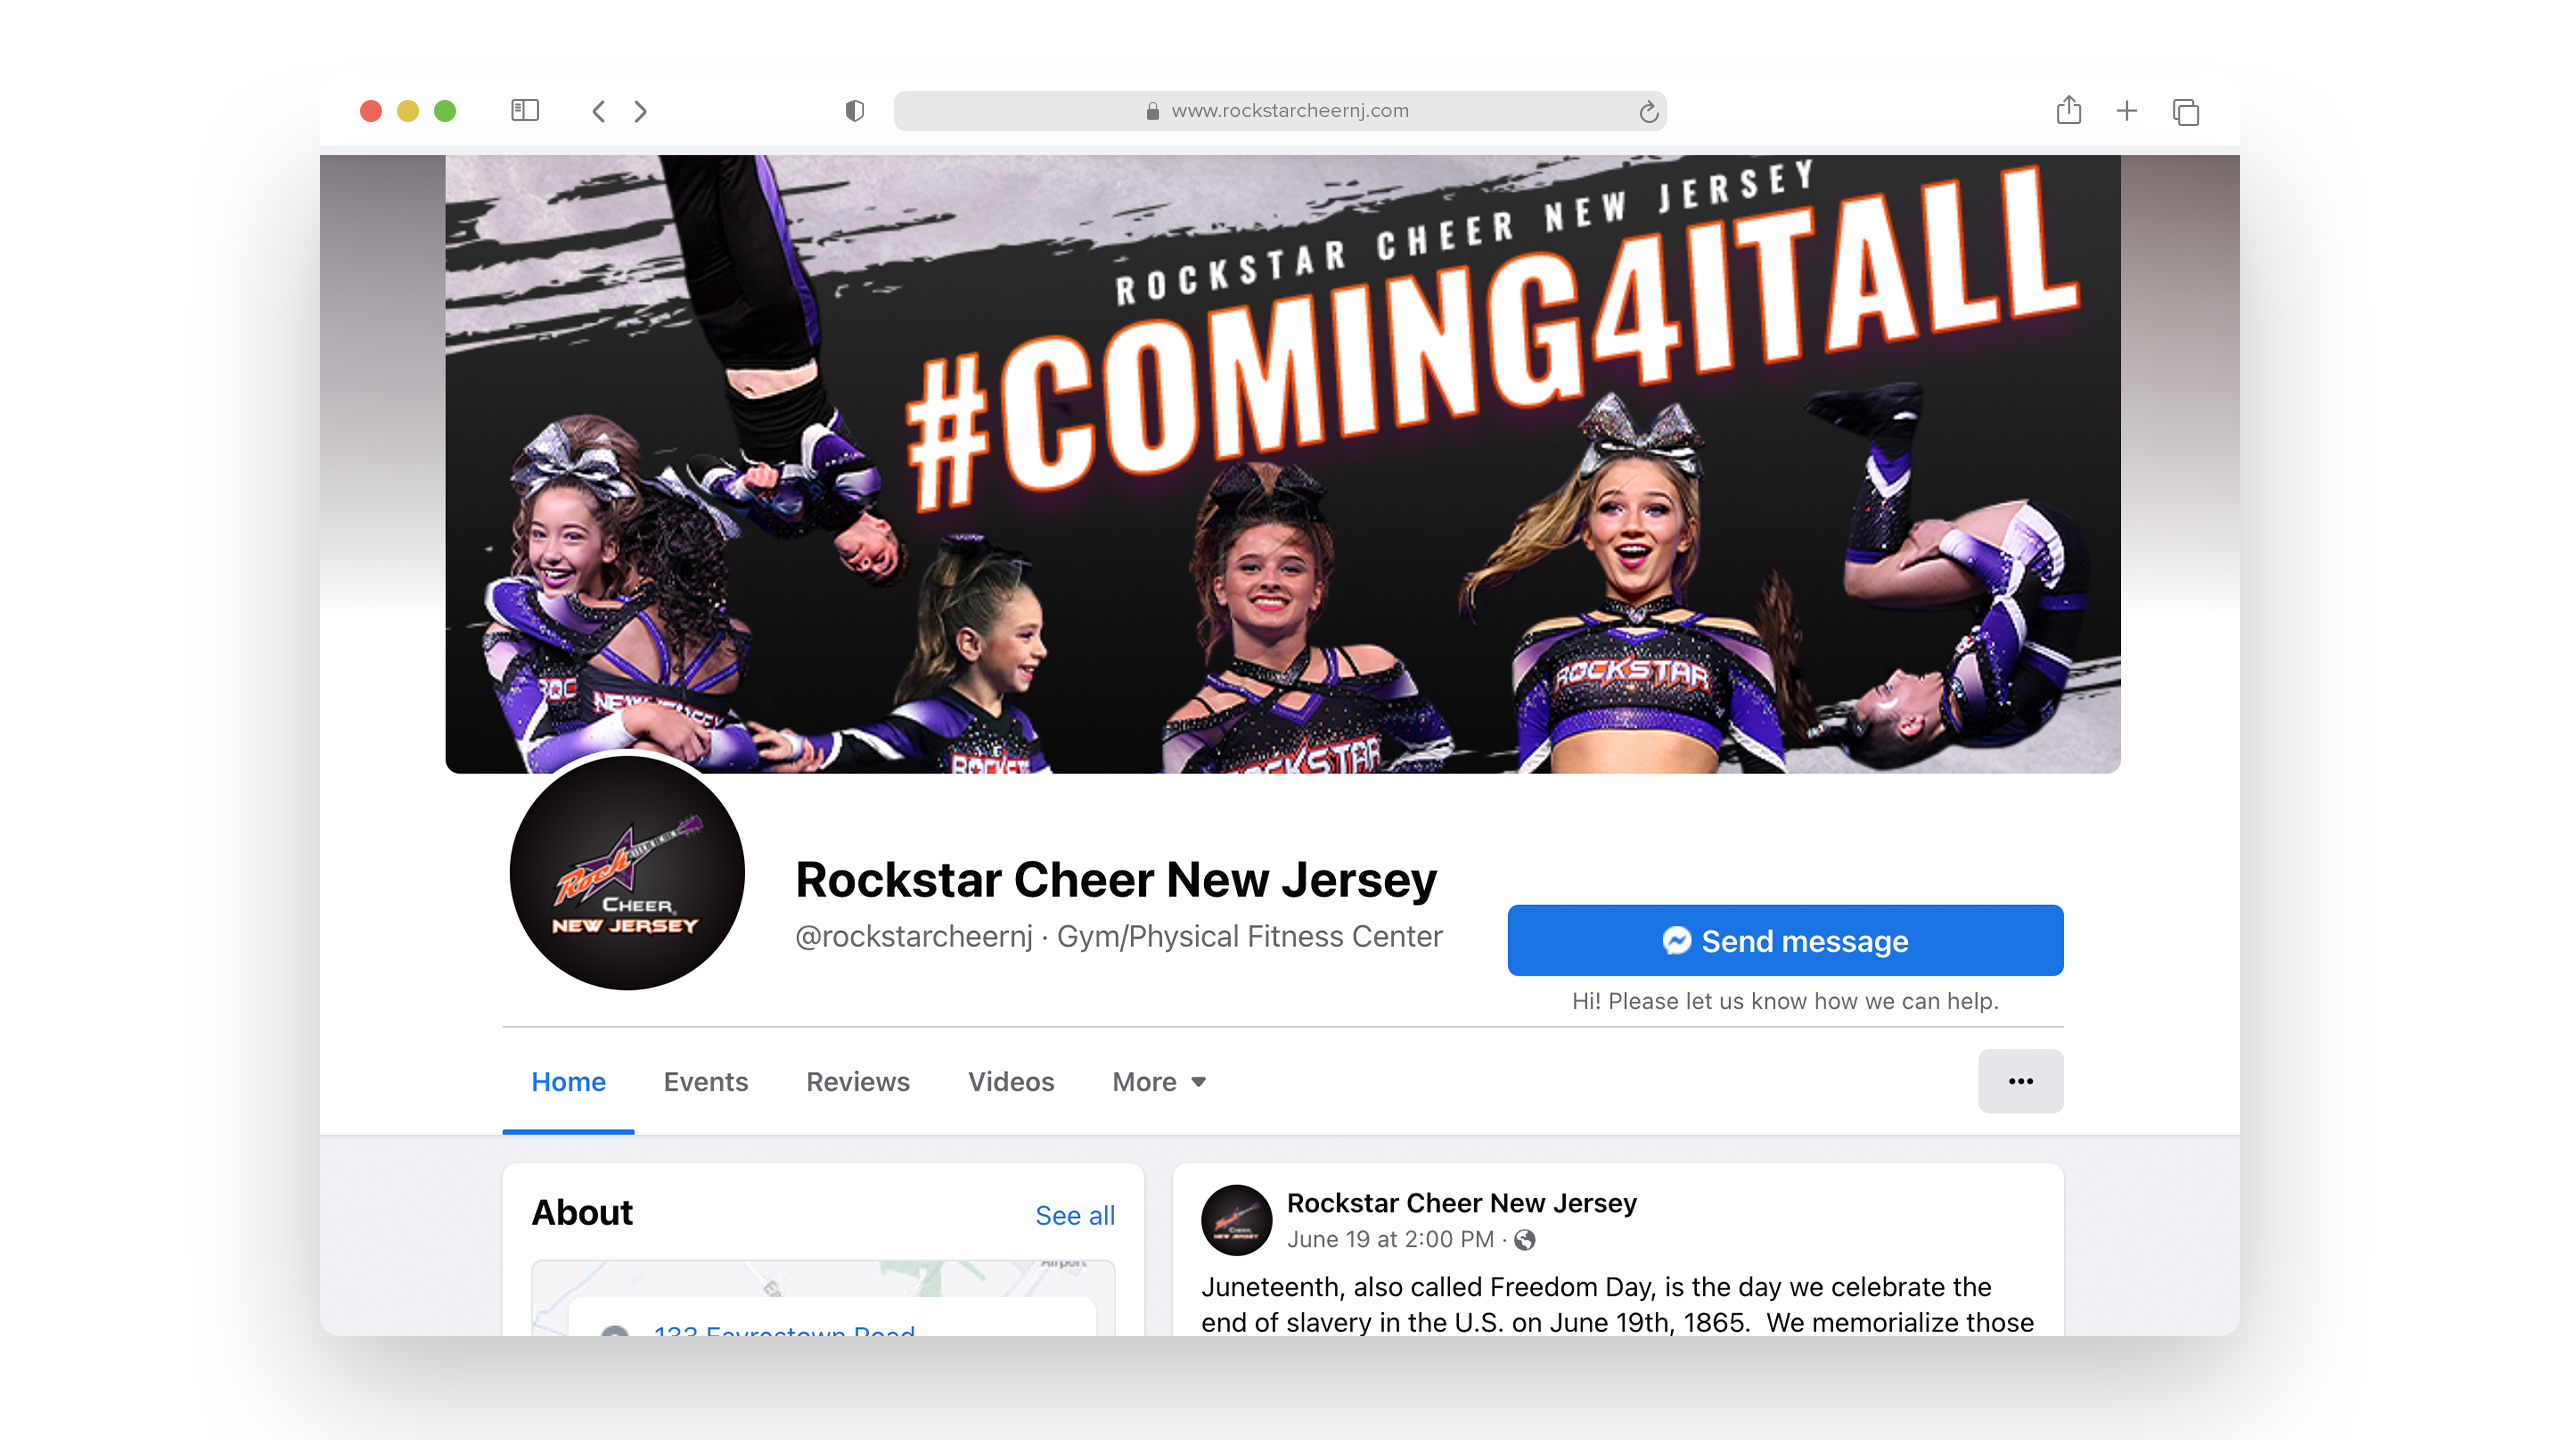Go back with the left arrow
Viewport: 2554px width, 1440px height.
click(x=598, y=111)
